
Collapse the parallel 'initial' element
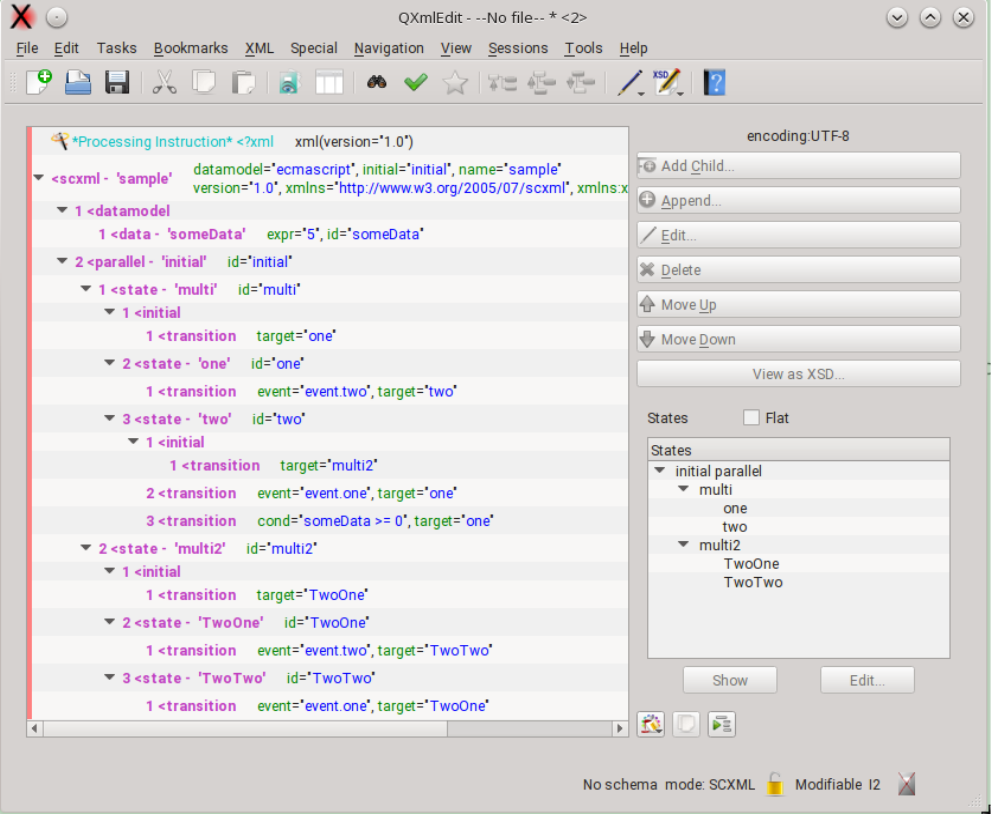coord(62,262)
